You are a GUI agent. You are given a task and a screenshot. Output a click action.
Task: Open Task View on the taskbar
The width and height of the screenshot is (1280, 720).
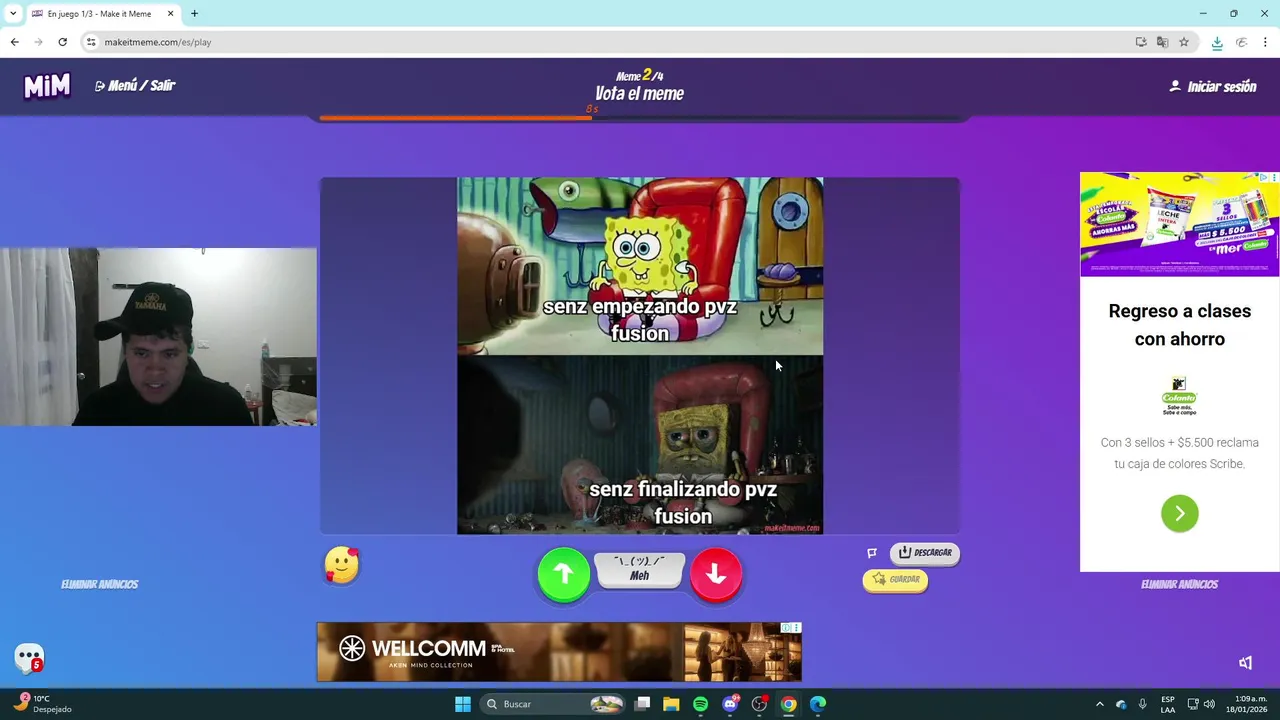pos(643,704)
